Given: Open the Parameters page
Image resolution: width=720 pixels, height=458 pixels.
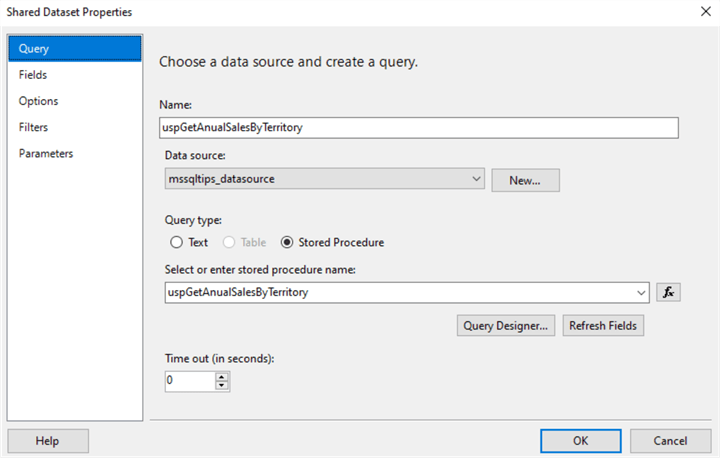Looking at the screenshot, I should [x=45, y=153].
